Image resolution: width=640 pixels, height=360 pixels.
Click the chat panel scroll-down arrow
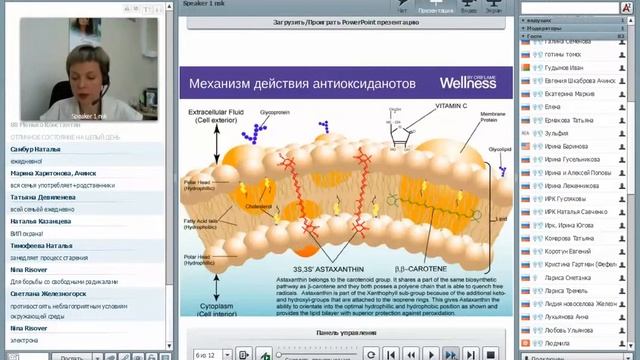tap(169, 346)
